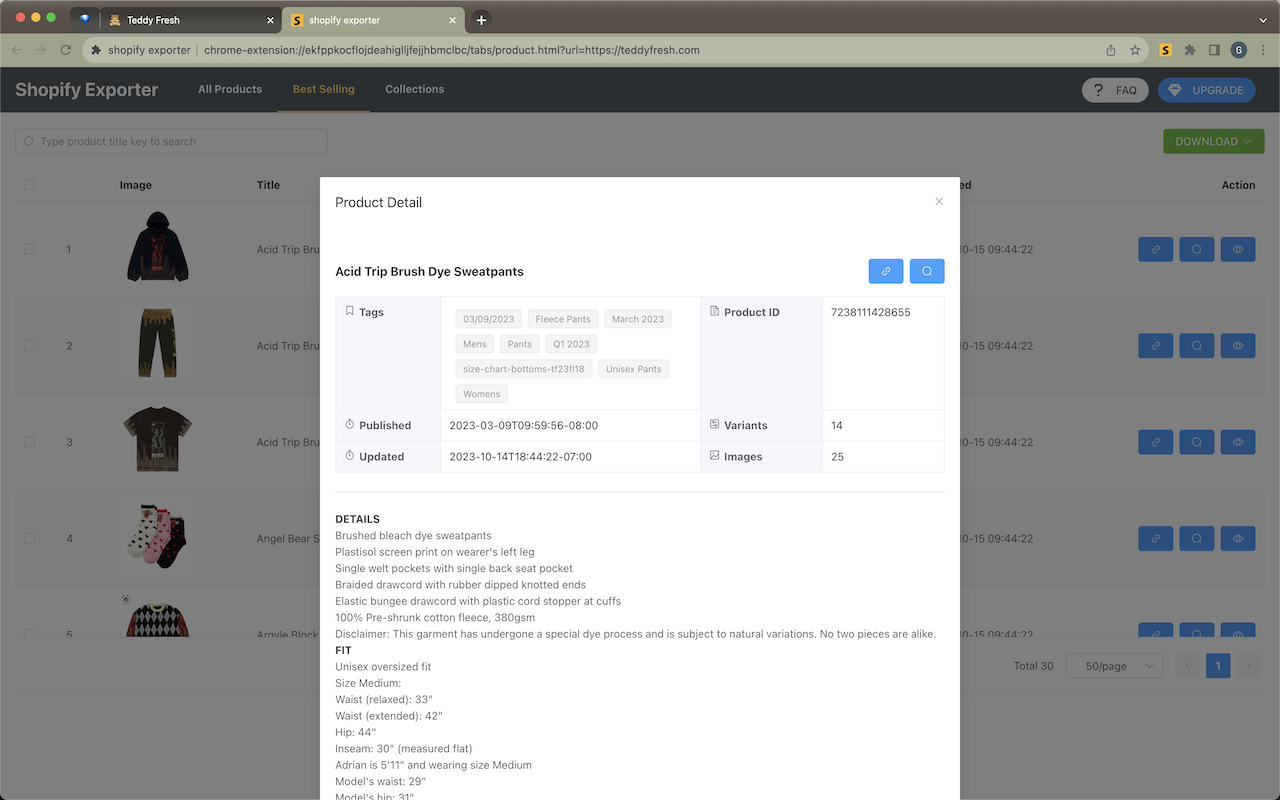Open product link button in Product Detail
Image resolution: width=1280 pixels, height=800 pixels.
886,271
